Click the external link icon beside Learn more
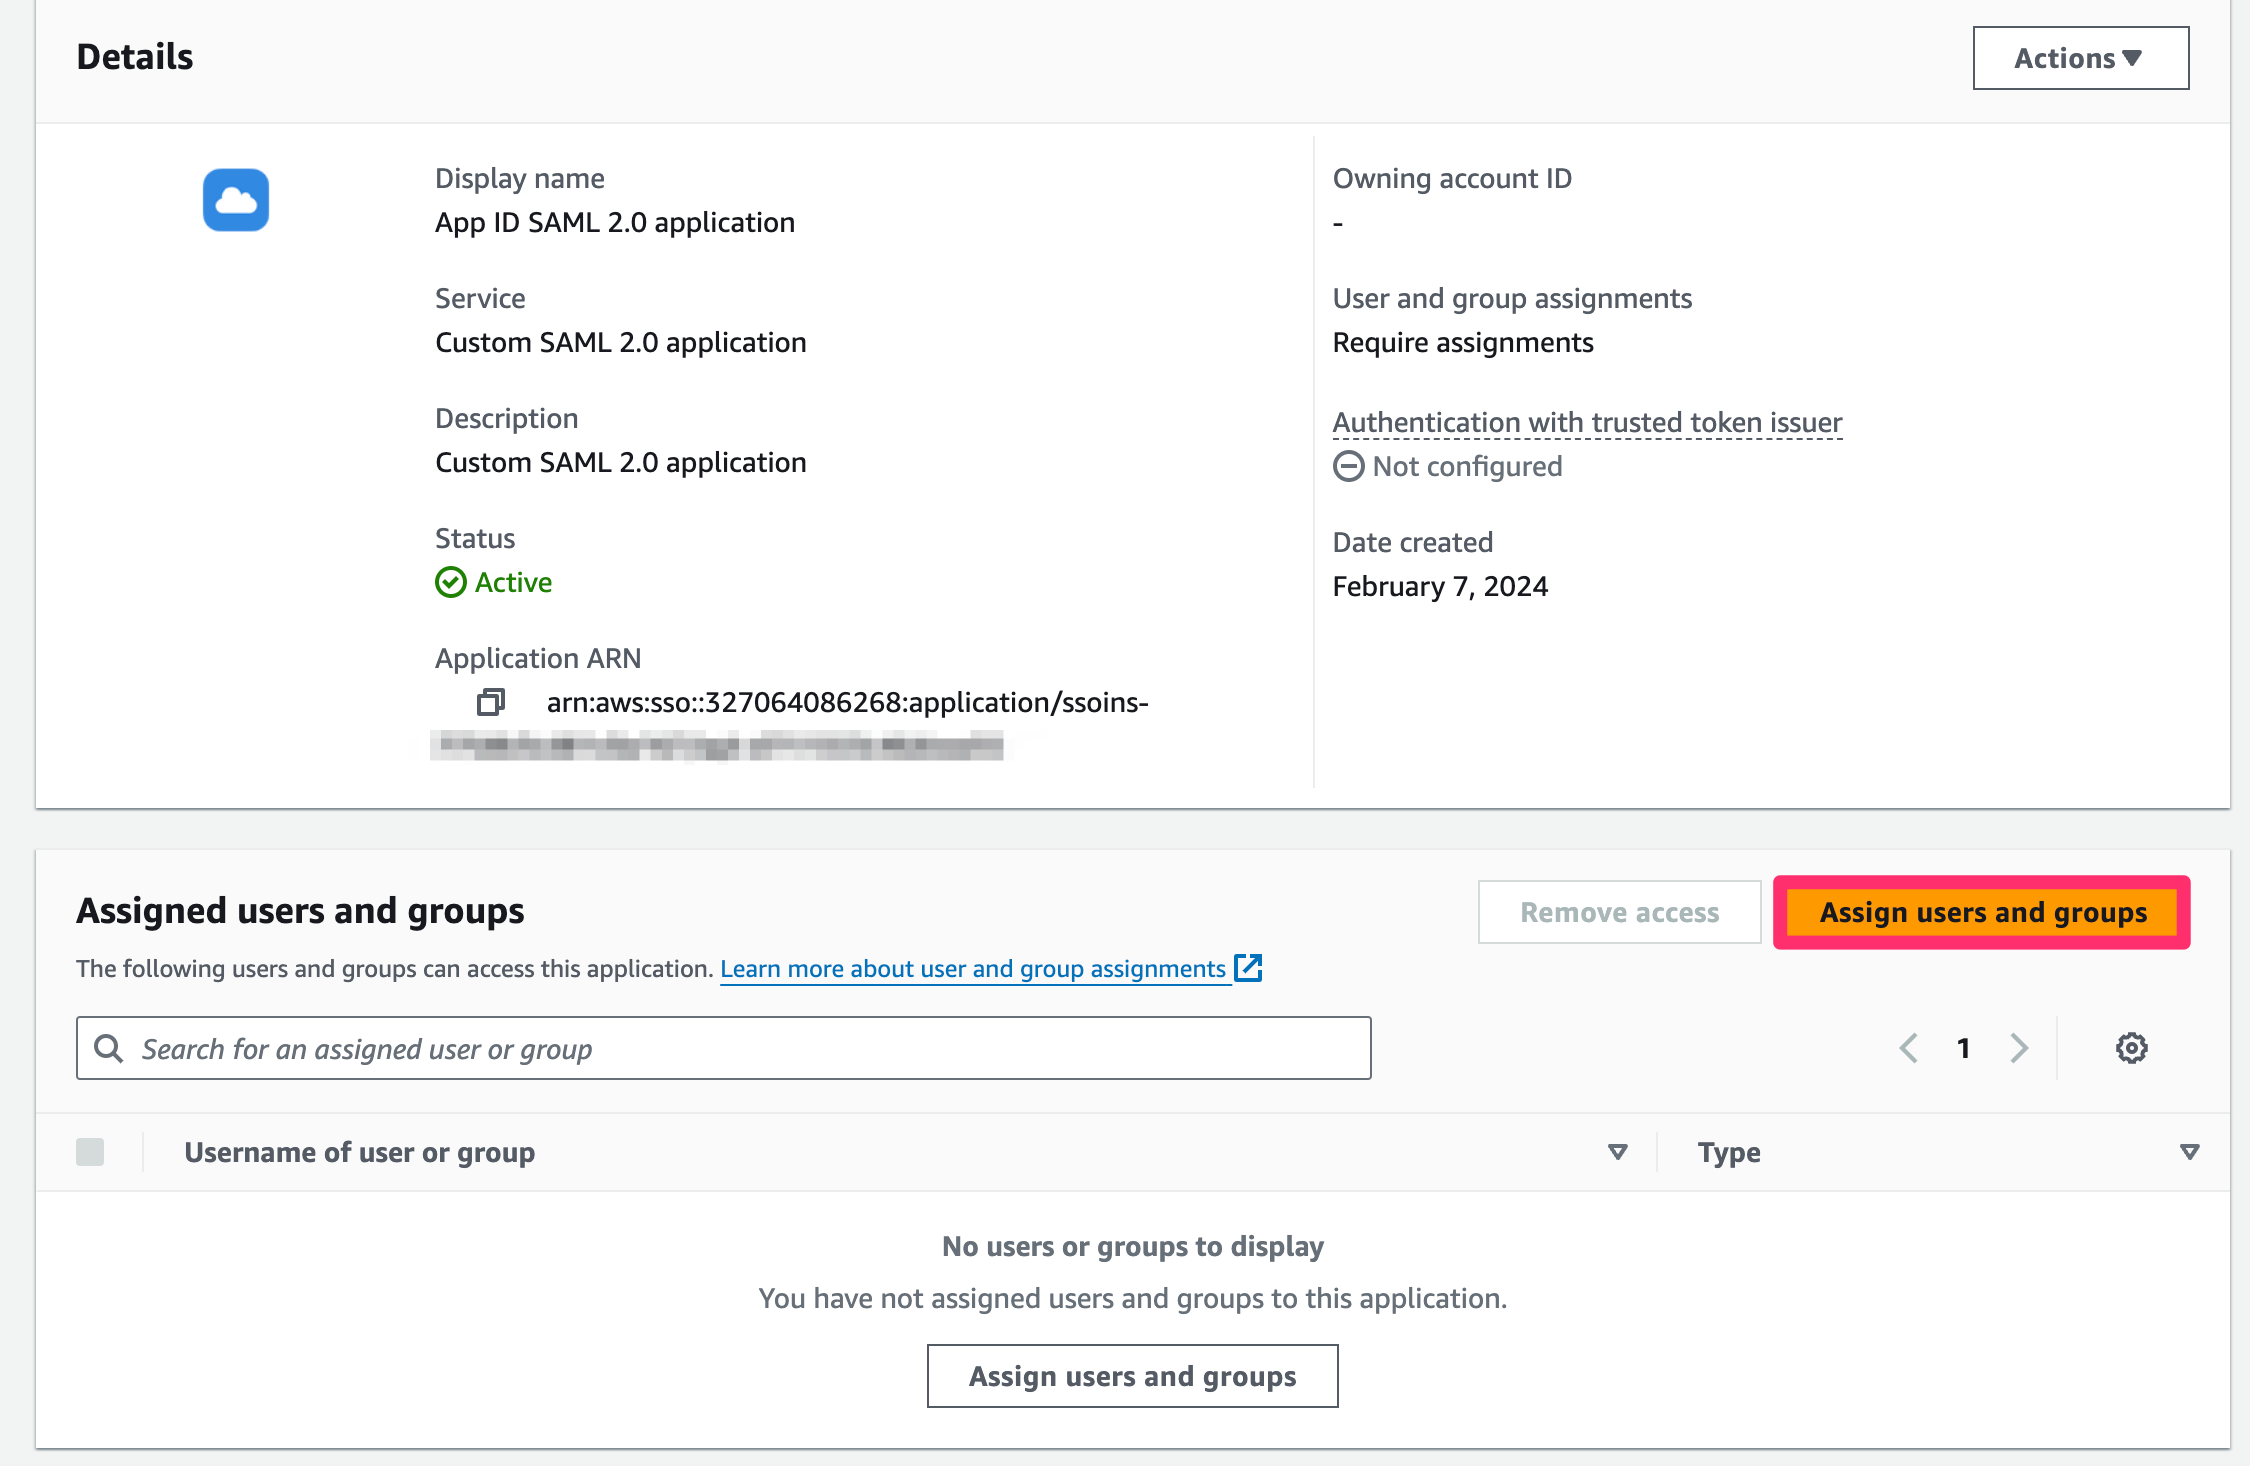The height and width of the screenshot is (1466, 2250). pyautogui.click(x=1249, y=968)
